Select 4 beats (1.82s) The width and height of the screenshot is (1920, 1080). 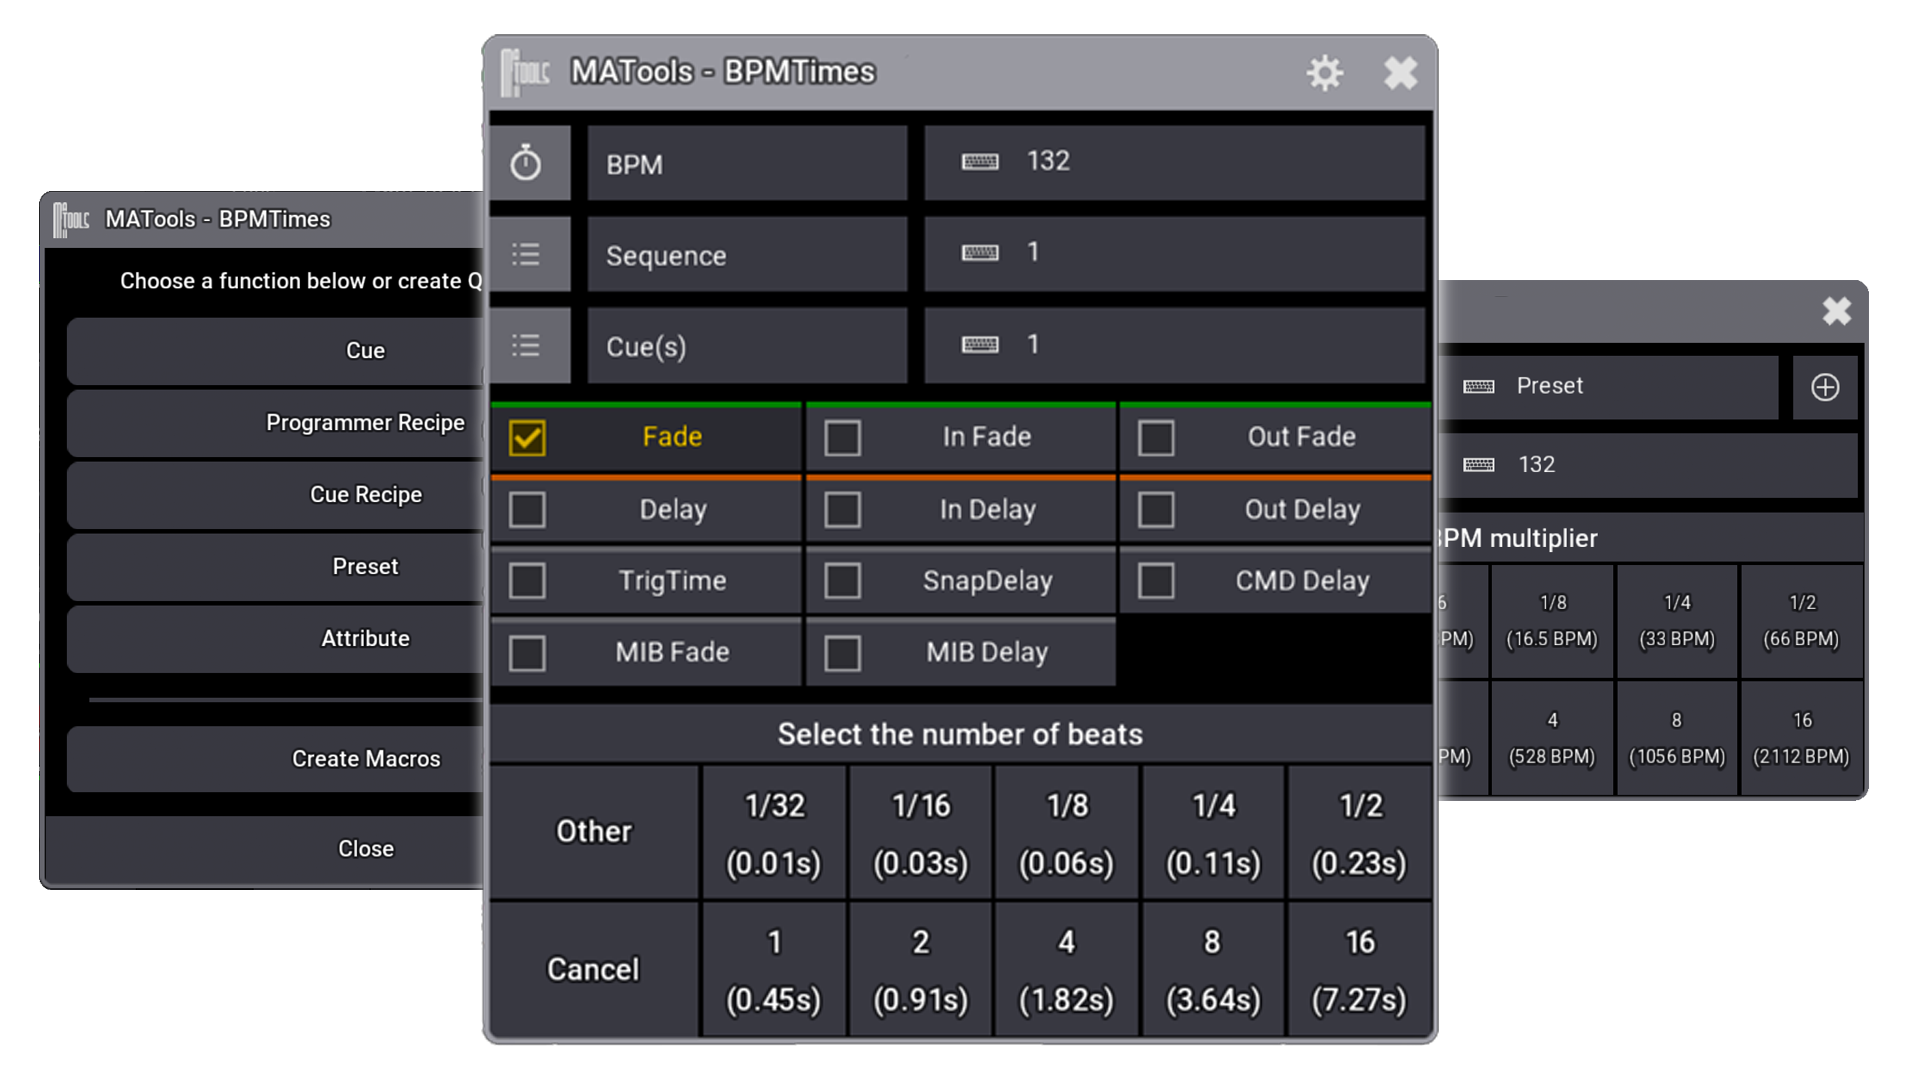1067,969
